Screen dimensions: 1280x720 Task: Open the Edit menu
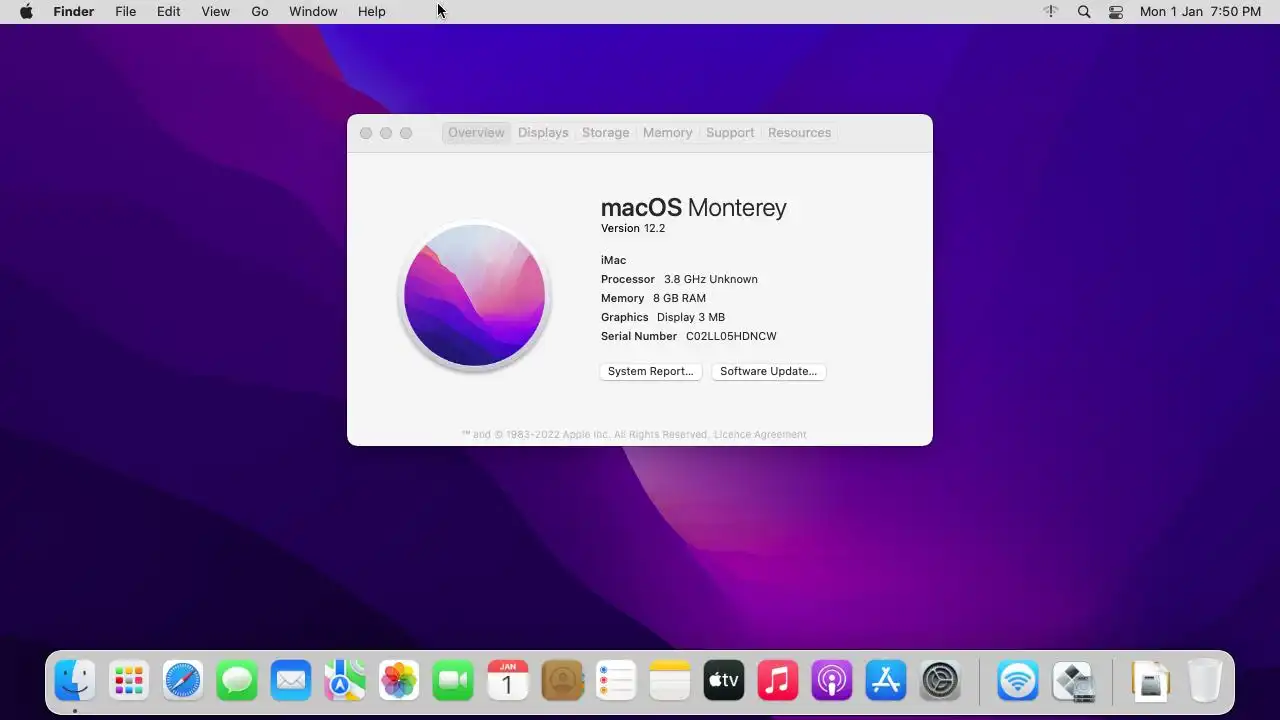pos(168,12)
